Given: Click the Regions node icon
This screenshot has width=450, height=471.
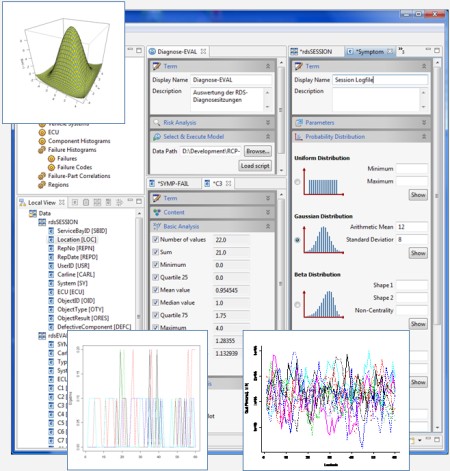Looking at the screenshot, I should (x=42, y=185).
